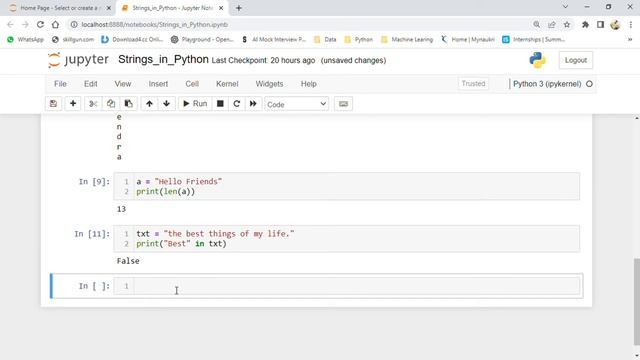Cut the selected cells
640x360 pixels.
pos(93,104)
